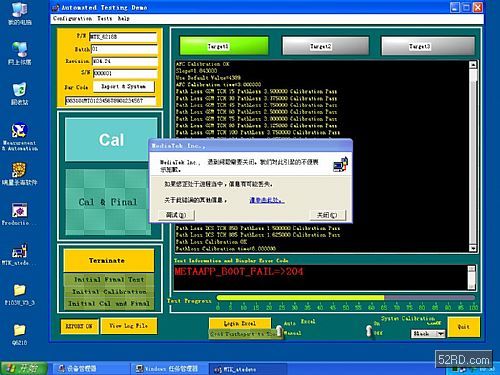
Task: Click the METAAPP_BOOT_FAIL=>204 error text
Action: (x=239, y=271)
